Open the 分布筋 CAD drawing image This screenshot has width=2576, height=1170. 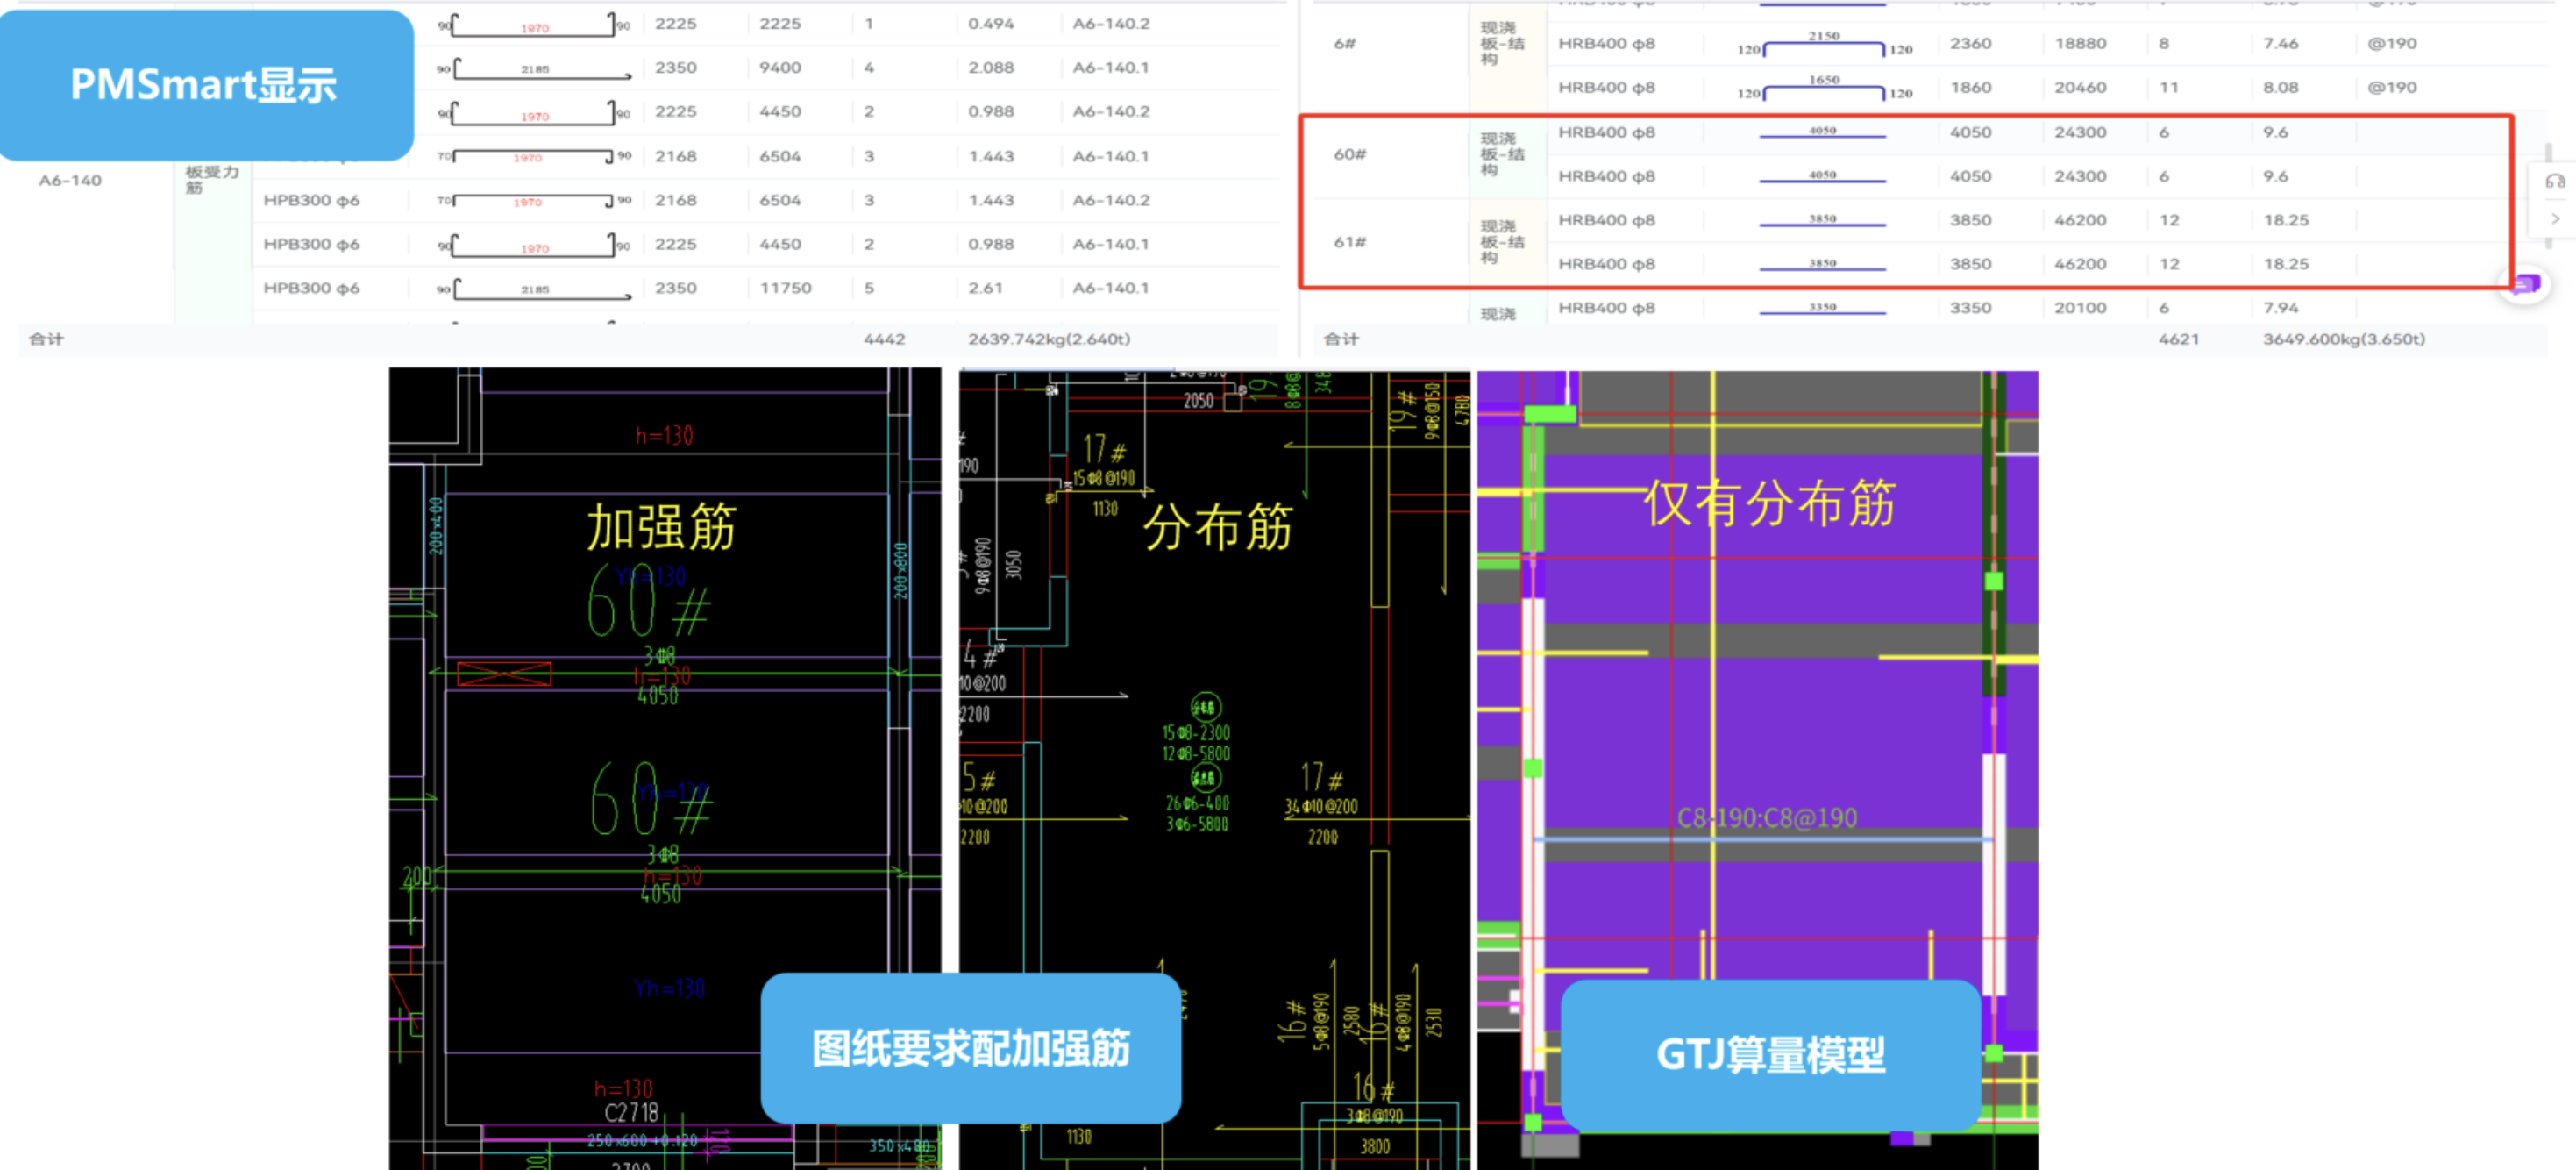click(1214, 770)
